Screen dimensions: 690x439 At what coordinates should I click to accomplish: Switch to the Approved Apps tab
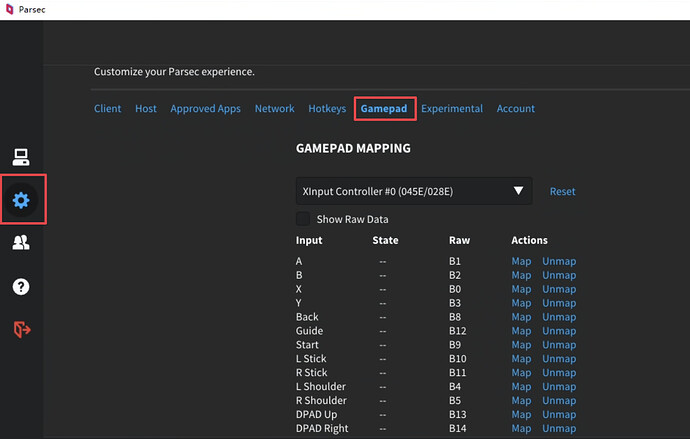[206, 109]
